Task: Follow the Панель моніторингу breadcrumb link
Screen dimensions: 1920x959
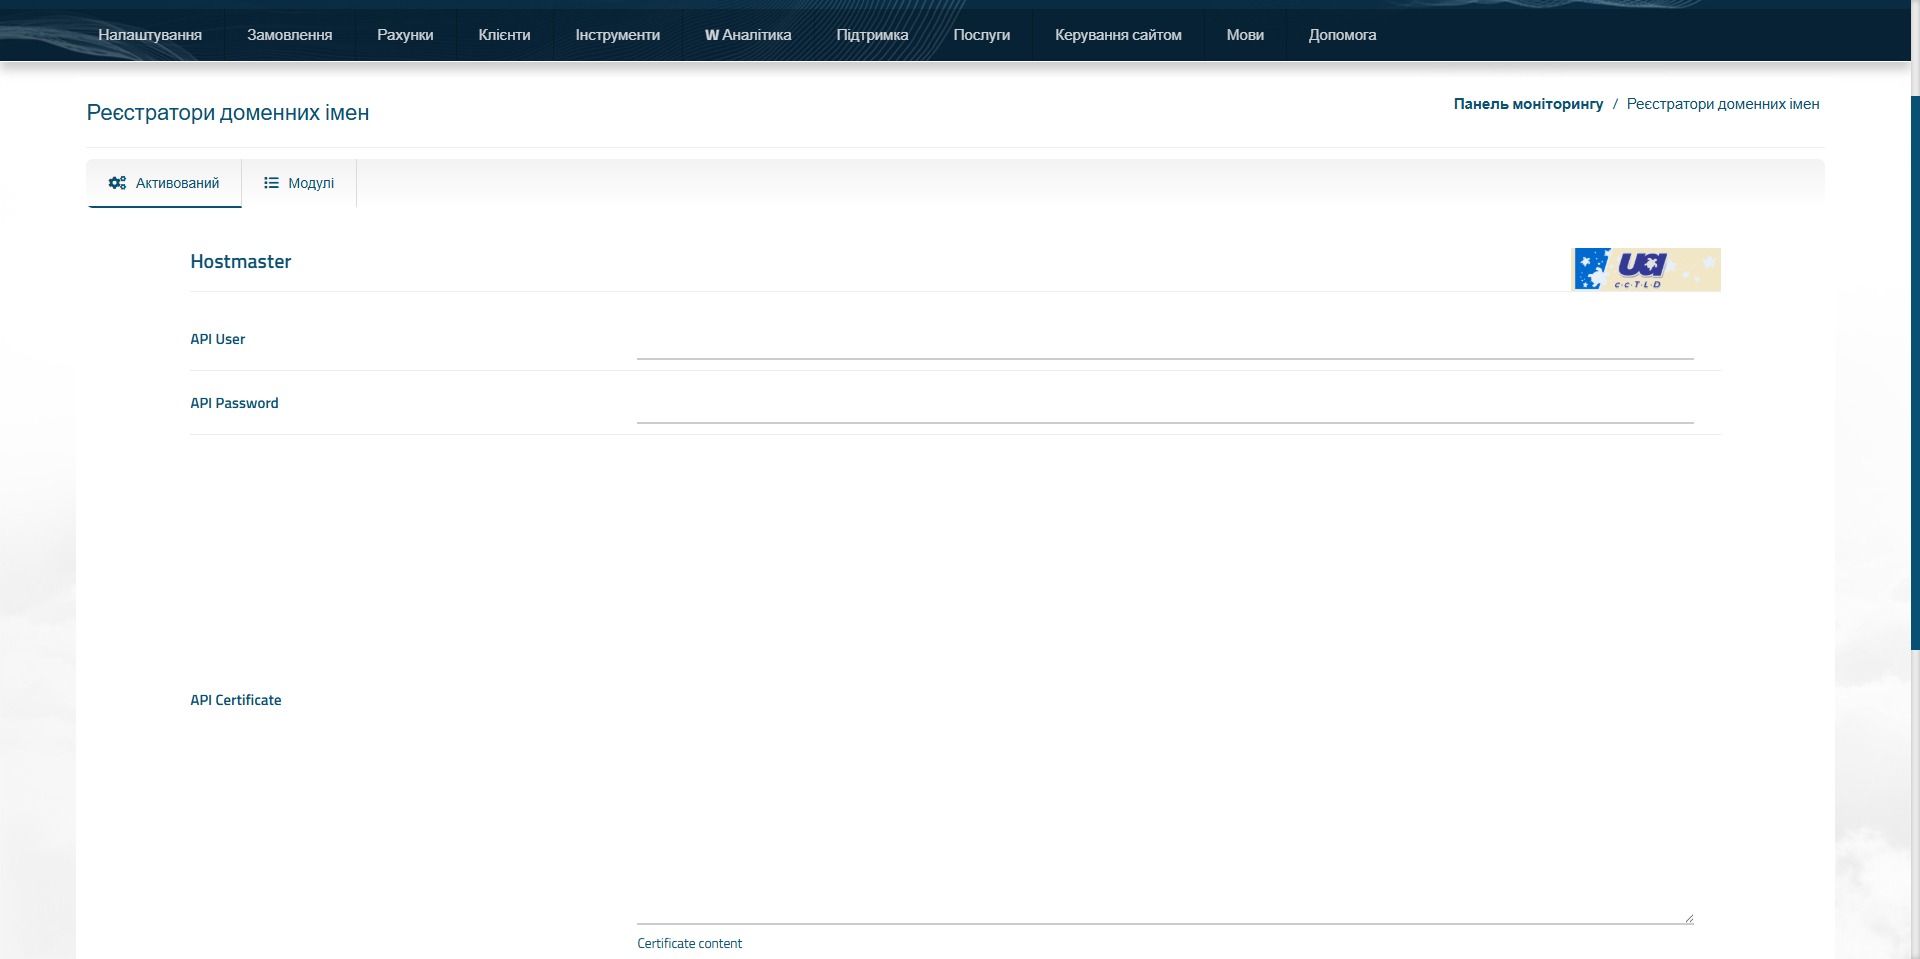Action: tap(1528, 104)
